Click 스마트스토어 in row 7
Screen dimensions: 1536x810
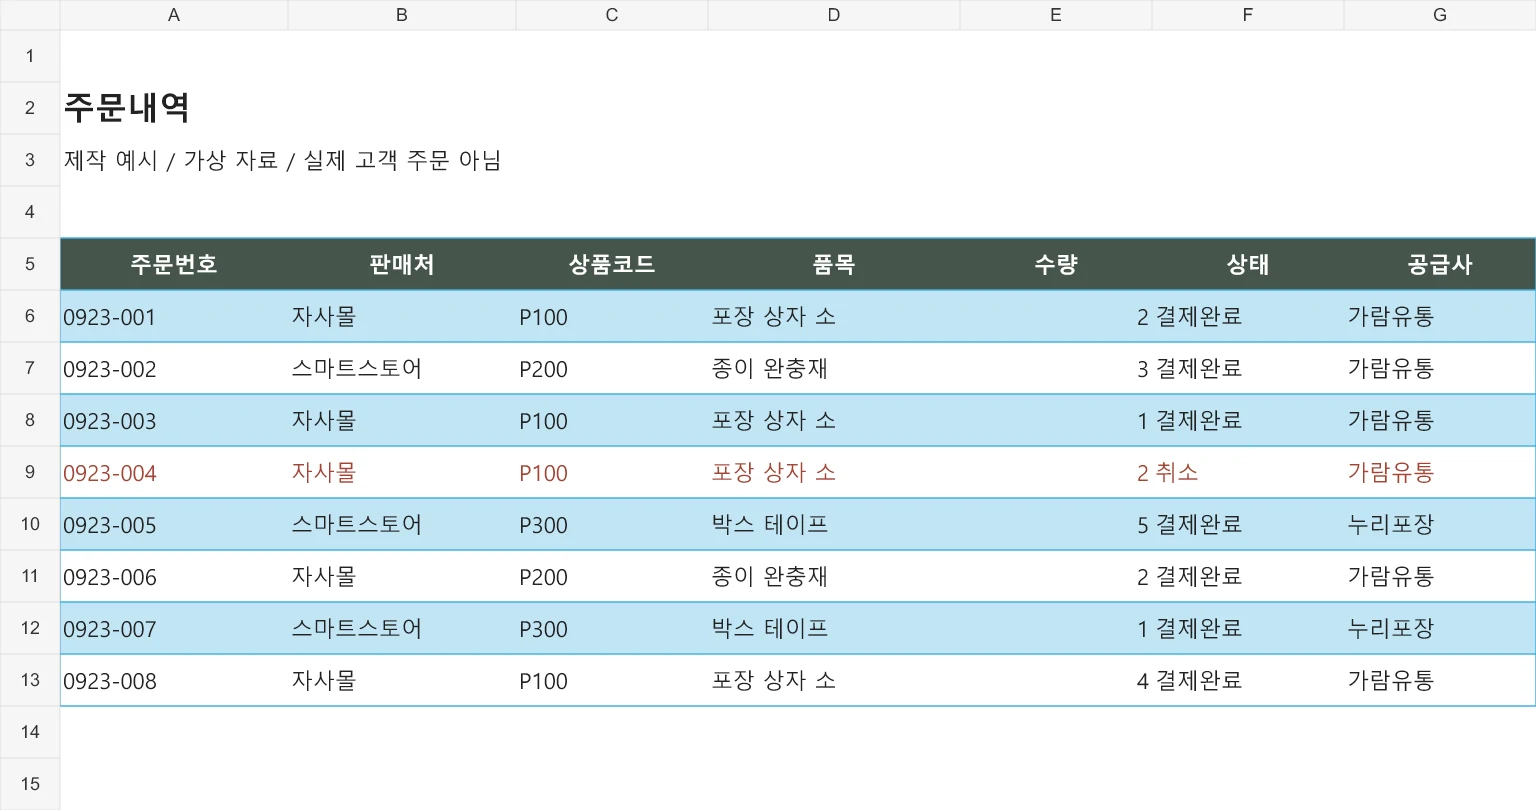tap(402, 368)
